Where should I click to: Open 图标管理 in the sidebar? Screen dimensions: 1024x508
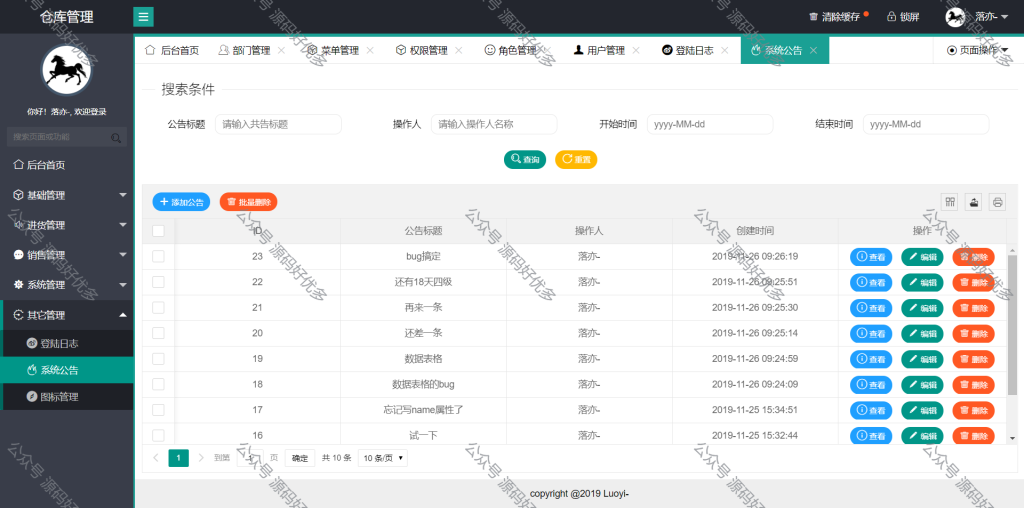(x=67, y=397)
